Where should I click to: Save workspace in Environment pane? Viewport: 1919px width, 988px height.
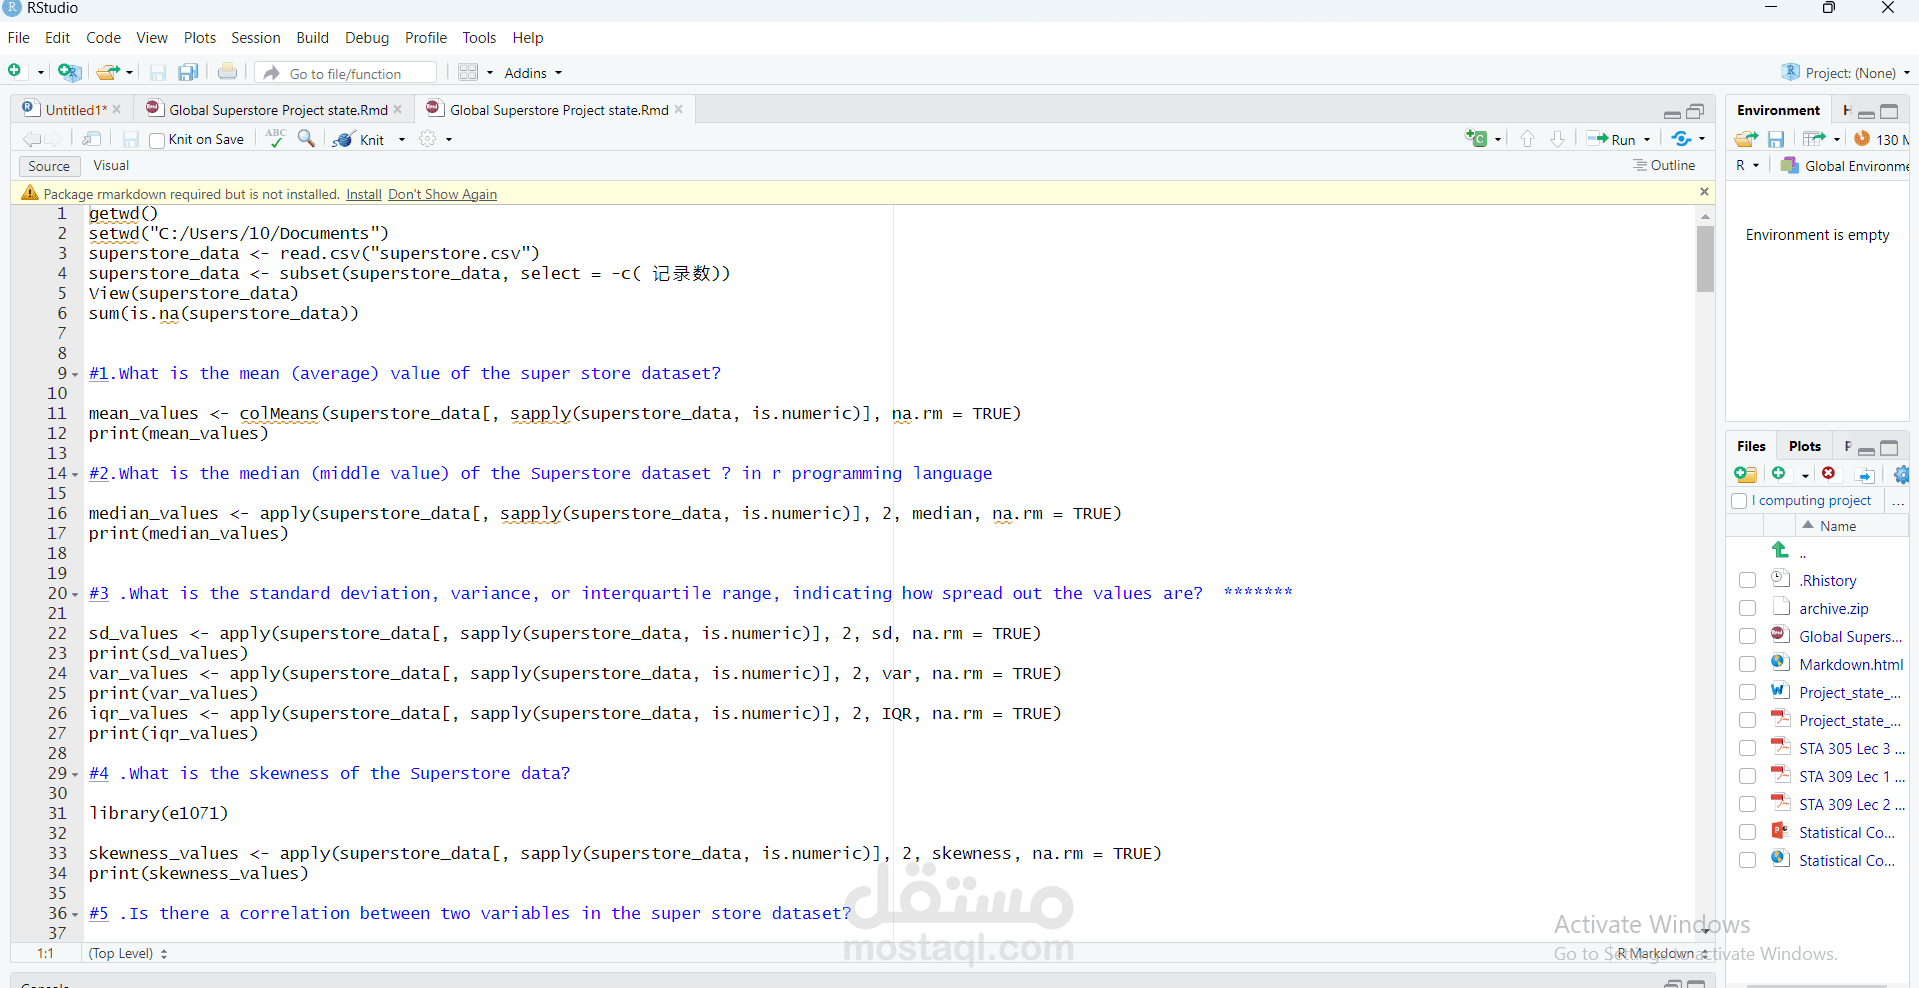[x=1776, y=139]
